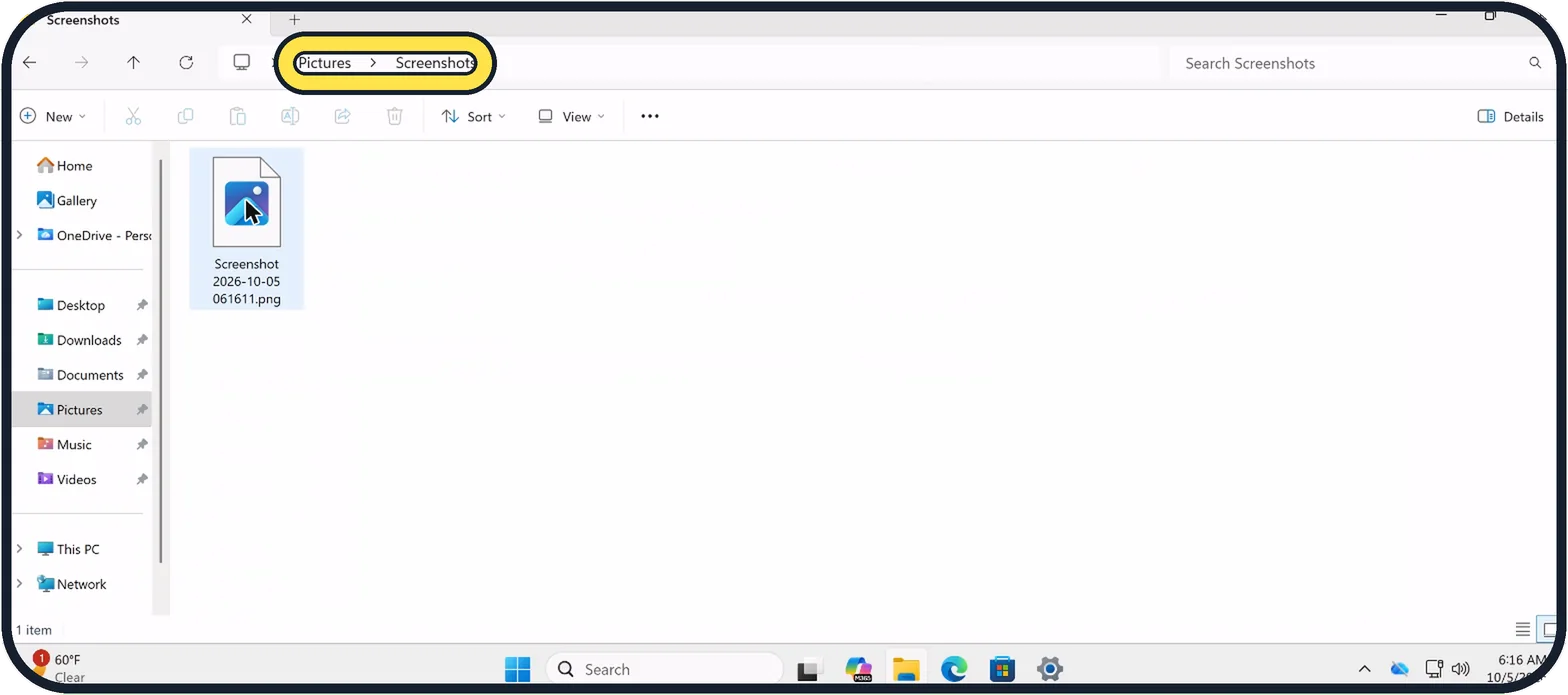Open the View layout dropdown

[x=571, y=116]
